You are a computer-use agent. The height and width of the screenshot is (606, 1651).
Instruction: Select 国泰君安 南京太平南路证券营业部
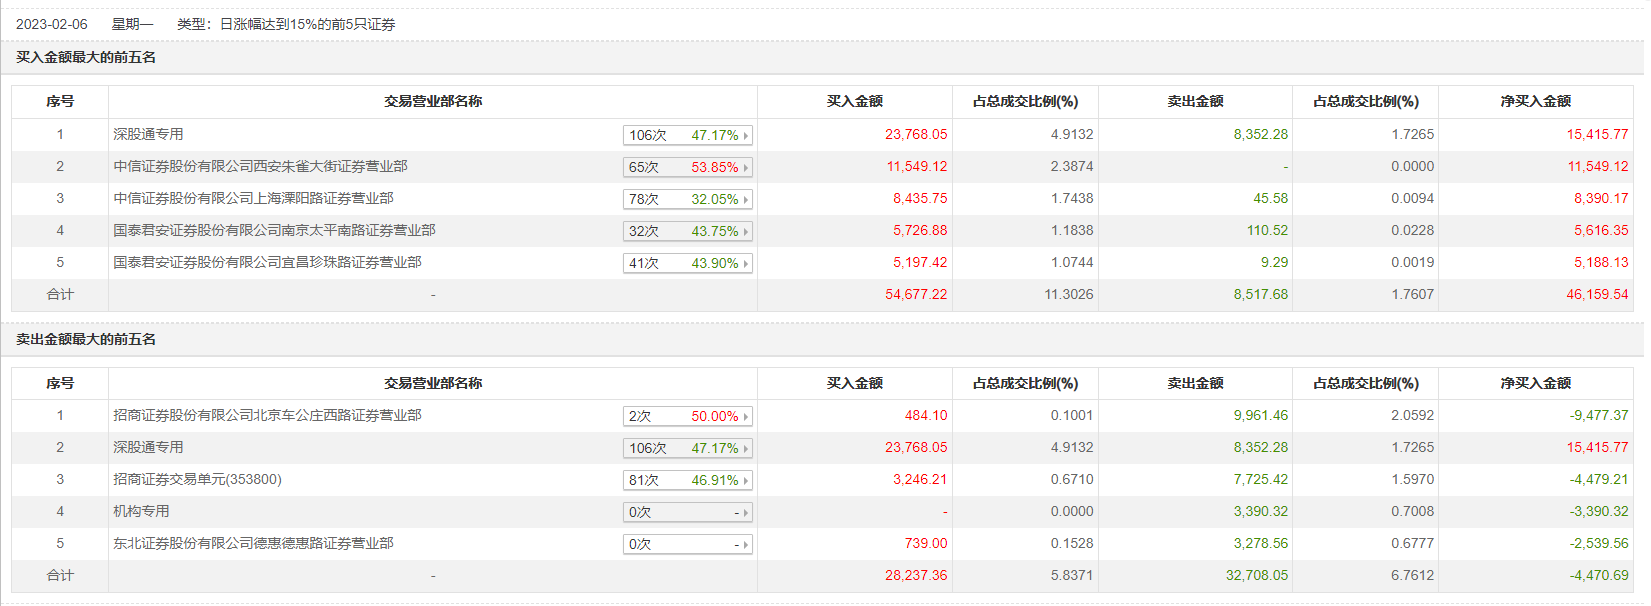pyautogui.click(x=274, y=230)
